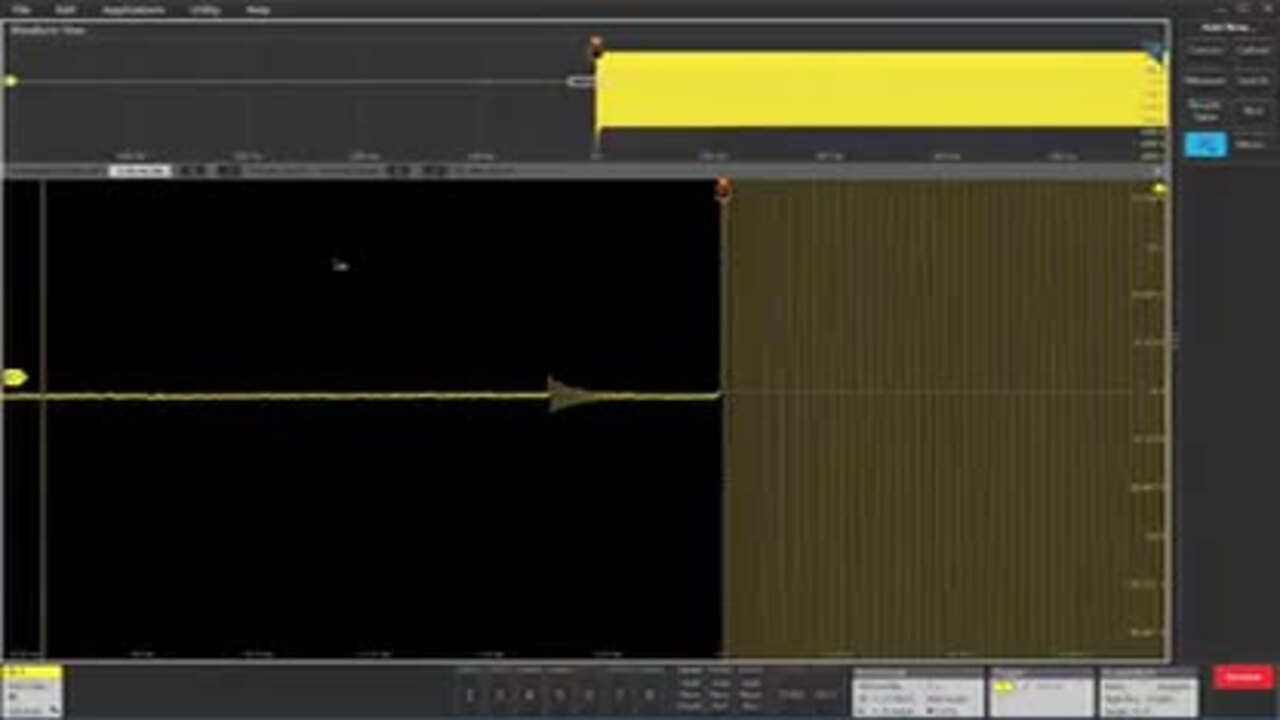Turn on channel 3 button

500,695
